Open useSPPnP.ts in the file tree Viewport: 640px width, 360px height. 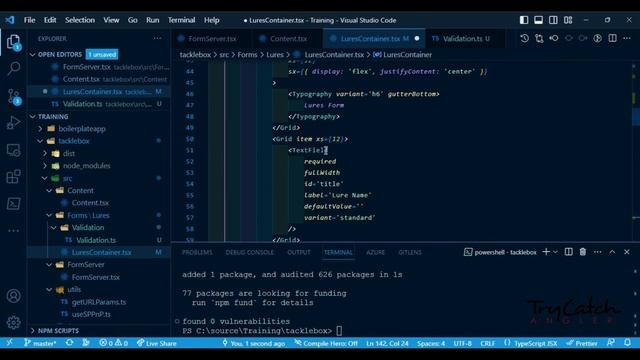coord(91,314)
